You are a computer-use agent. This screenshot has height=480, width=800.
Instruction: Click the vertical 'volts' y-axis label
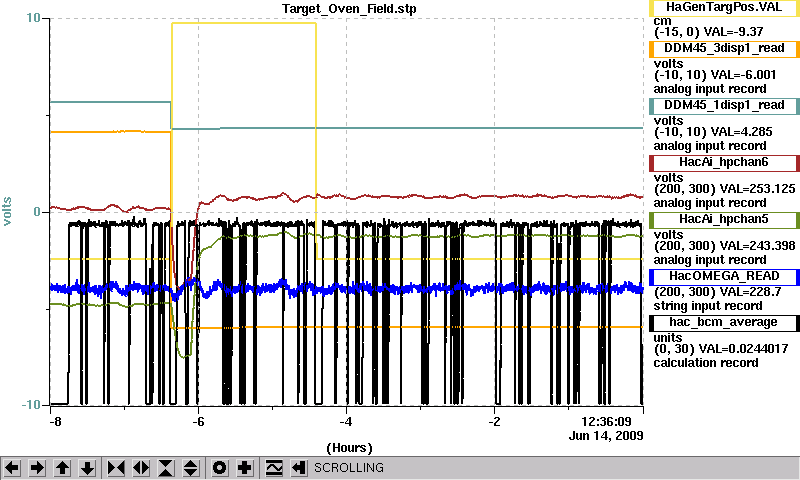pos(7,211)
